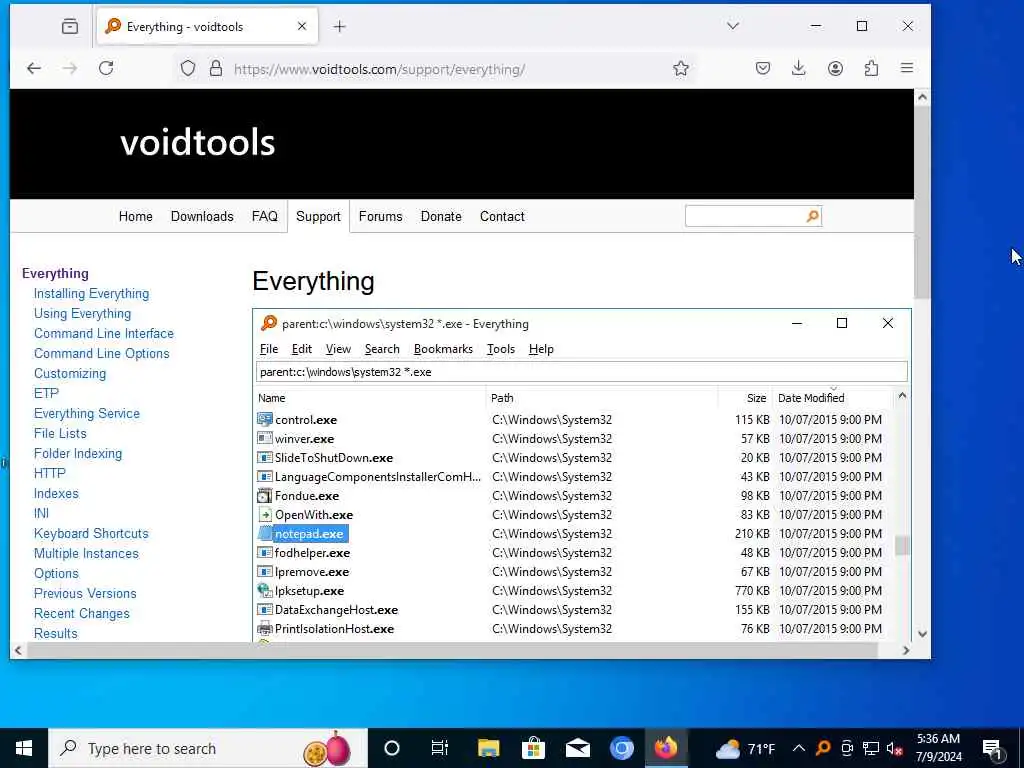Viewport: 1024px width, 768px height.
Task: Click the site padlock icon
Action: coord(216,69)
